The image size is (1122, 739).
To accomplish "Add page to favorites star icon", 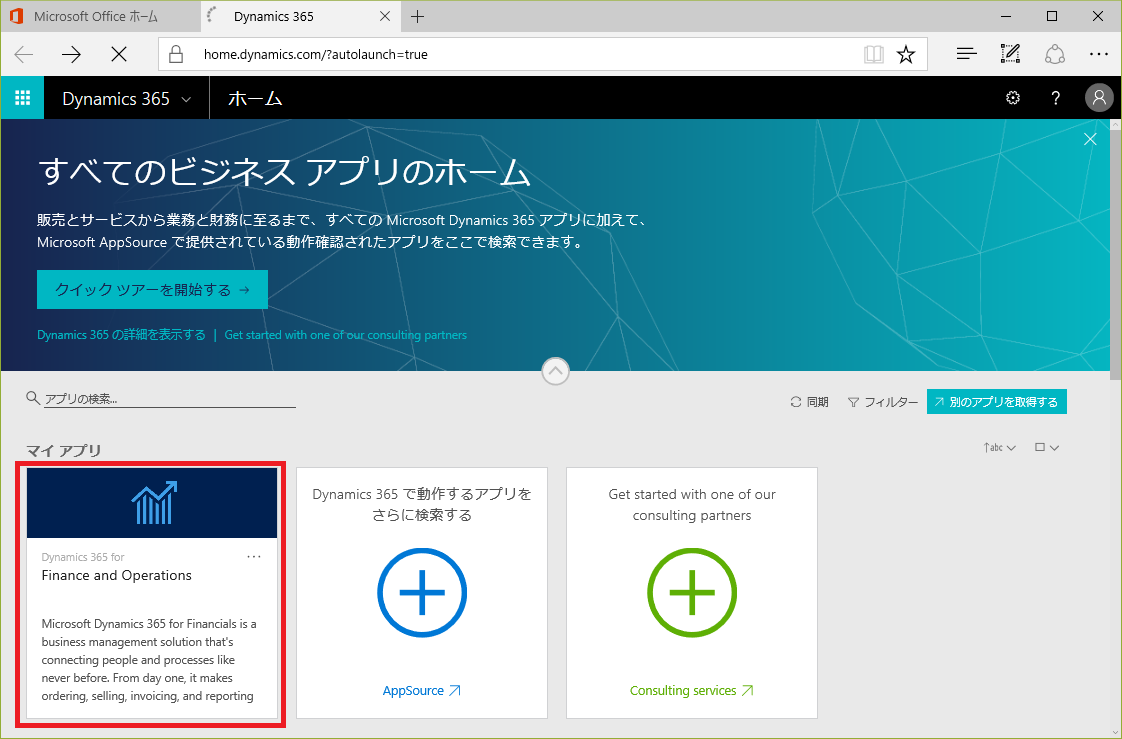I will click(x=906, y=54).
